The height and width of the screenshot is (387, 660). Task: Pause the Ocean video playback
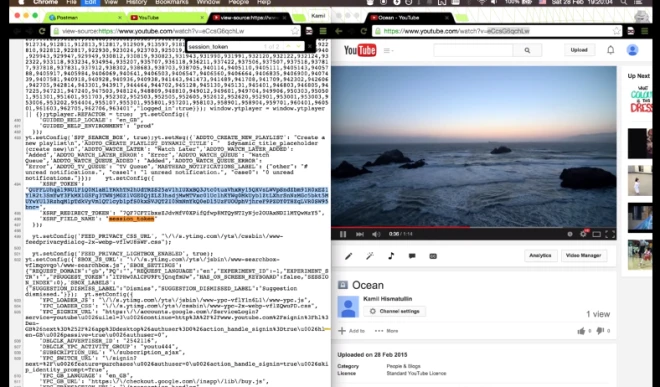click(343, 234)
